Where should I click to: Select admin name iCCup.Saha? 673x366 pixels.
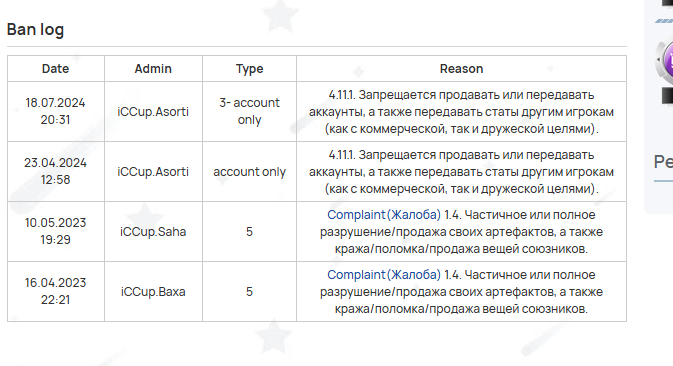[x=153, y=232]
